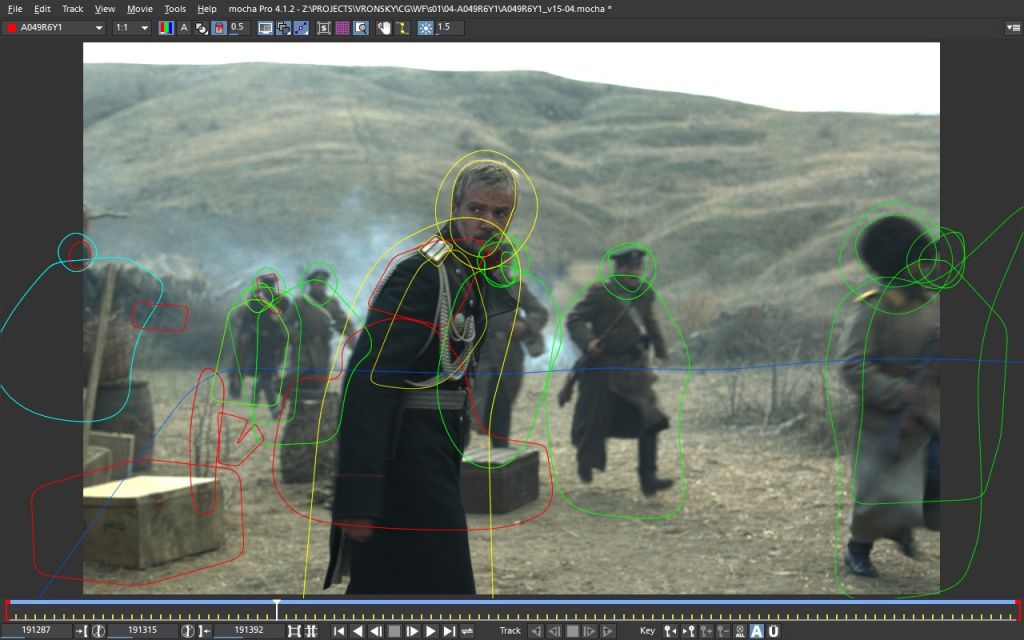1024x640 pixels.
Task: Toggle the Überkey 'Ü' button
Action: 774,631
